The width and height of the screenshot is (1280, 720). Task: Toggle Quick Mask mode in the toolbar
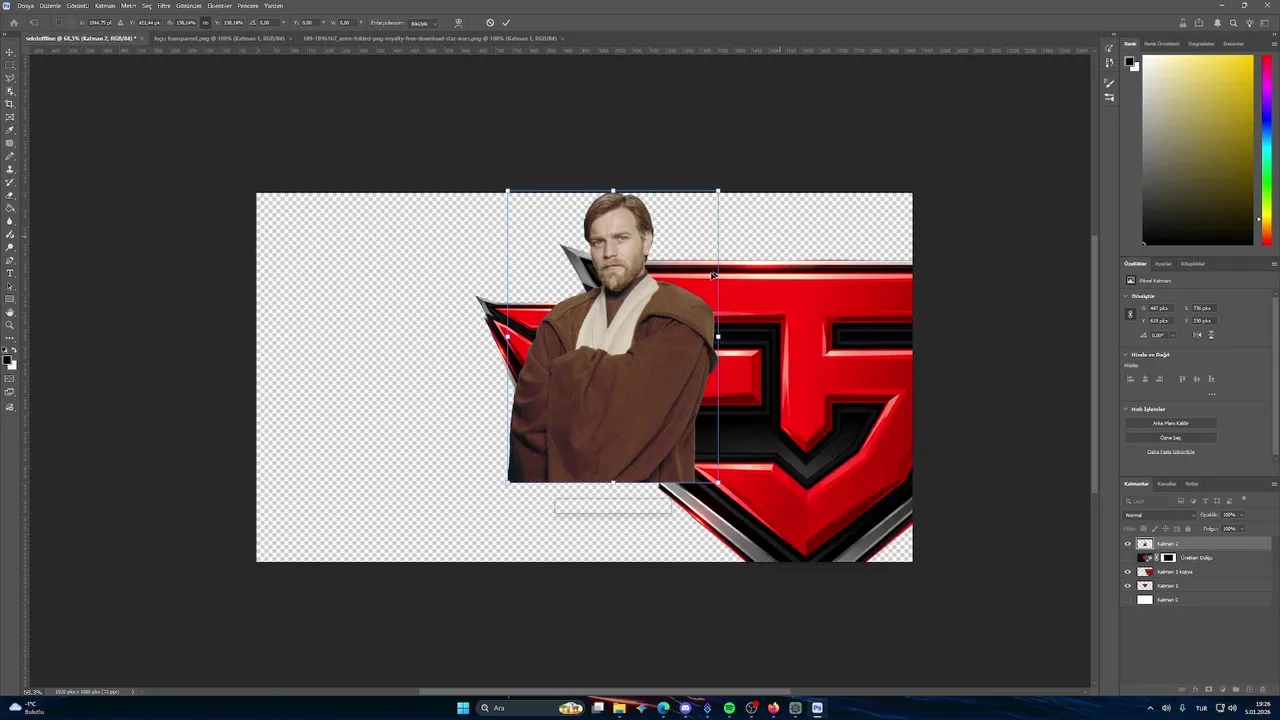(x=10, y=379)
